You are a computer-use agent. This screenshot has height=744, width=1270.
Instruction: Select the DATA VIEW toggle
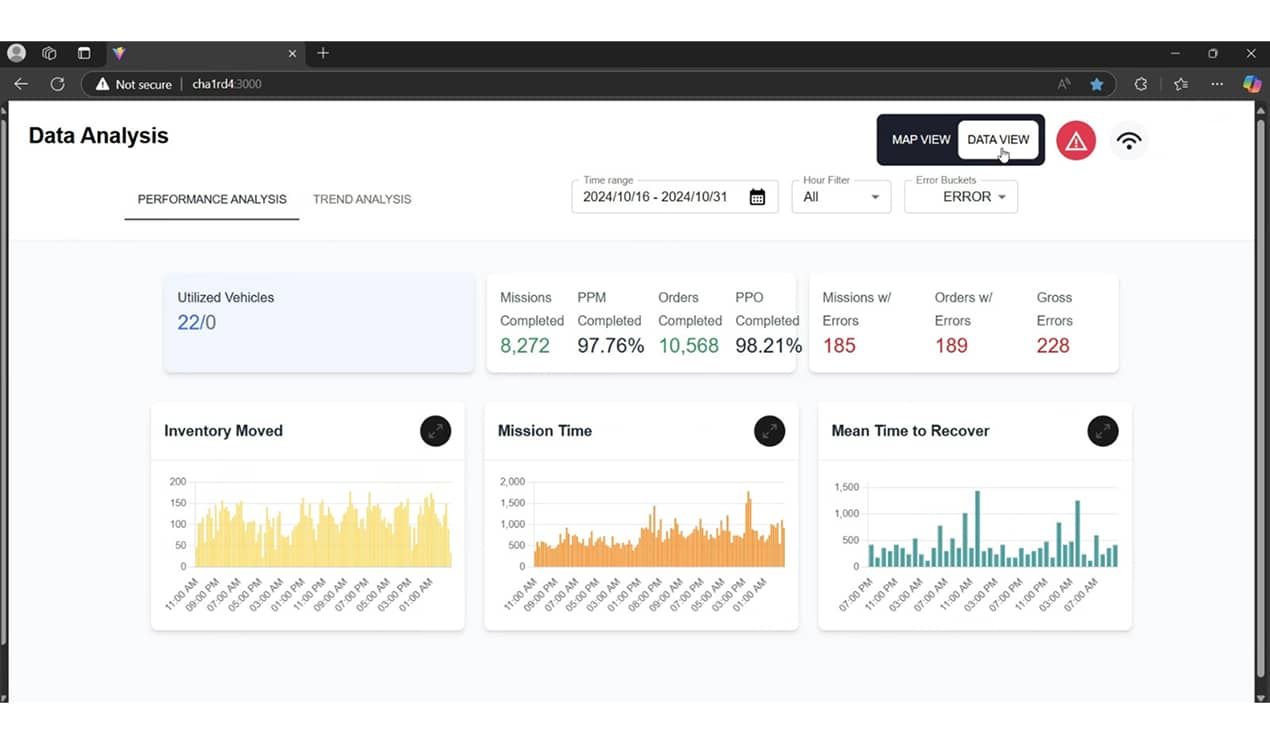pyautogui.click(x=998, y=140)
